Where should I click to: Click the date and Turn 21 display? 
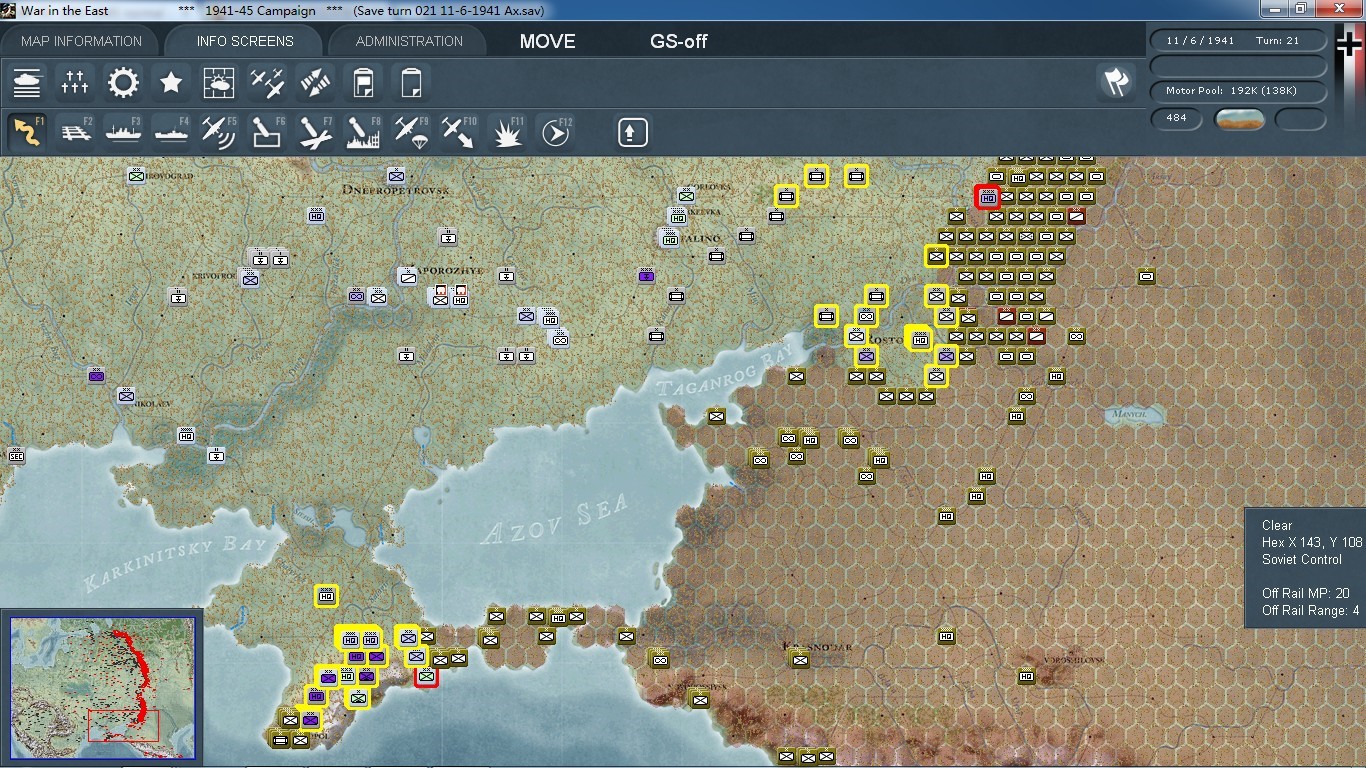click(x=1239, y=41)
